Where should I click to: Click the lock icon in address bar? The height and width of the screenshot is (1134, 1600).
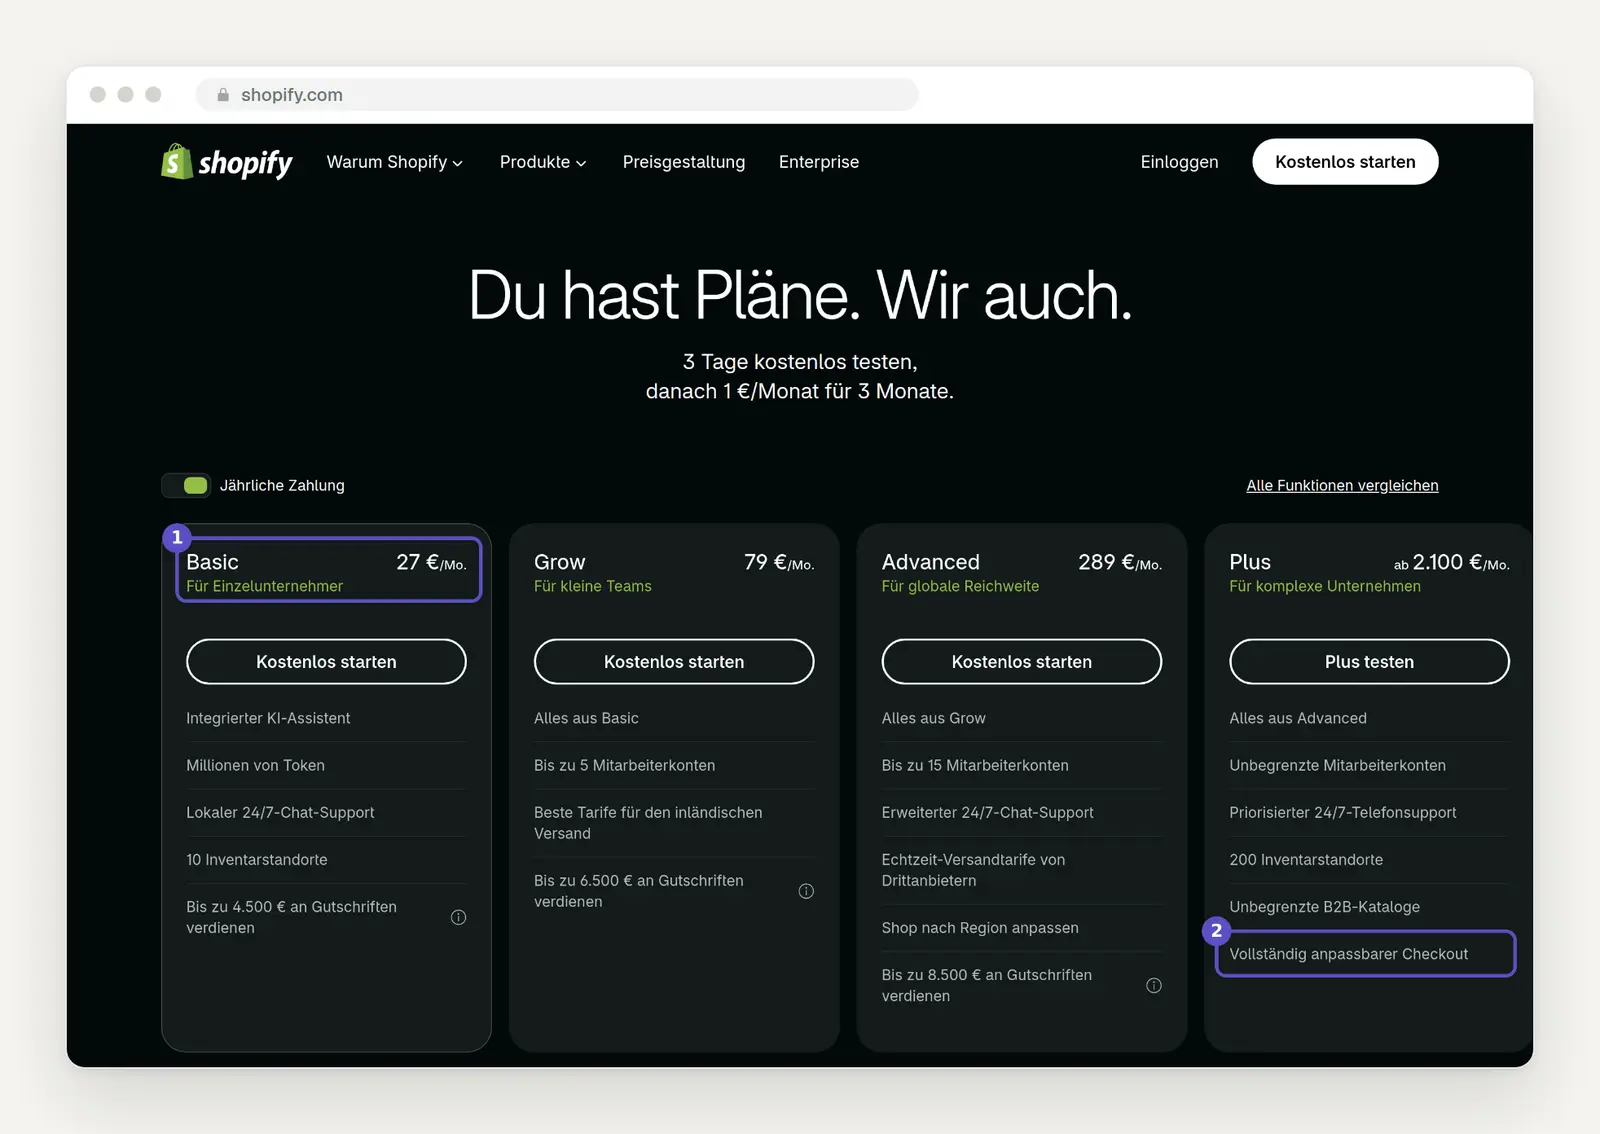(223, 95)
